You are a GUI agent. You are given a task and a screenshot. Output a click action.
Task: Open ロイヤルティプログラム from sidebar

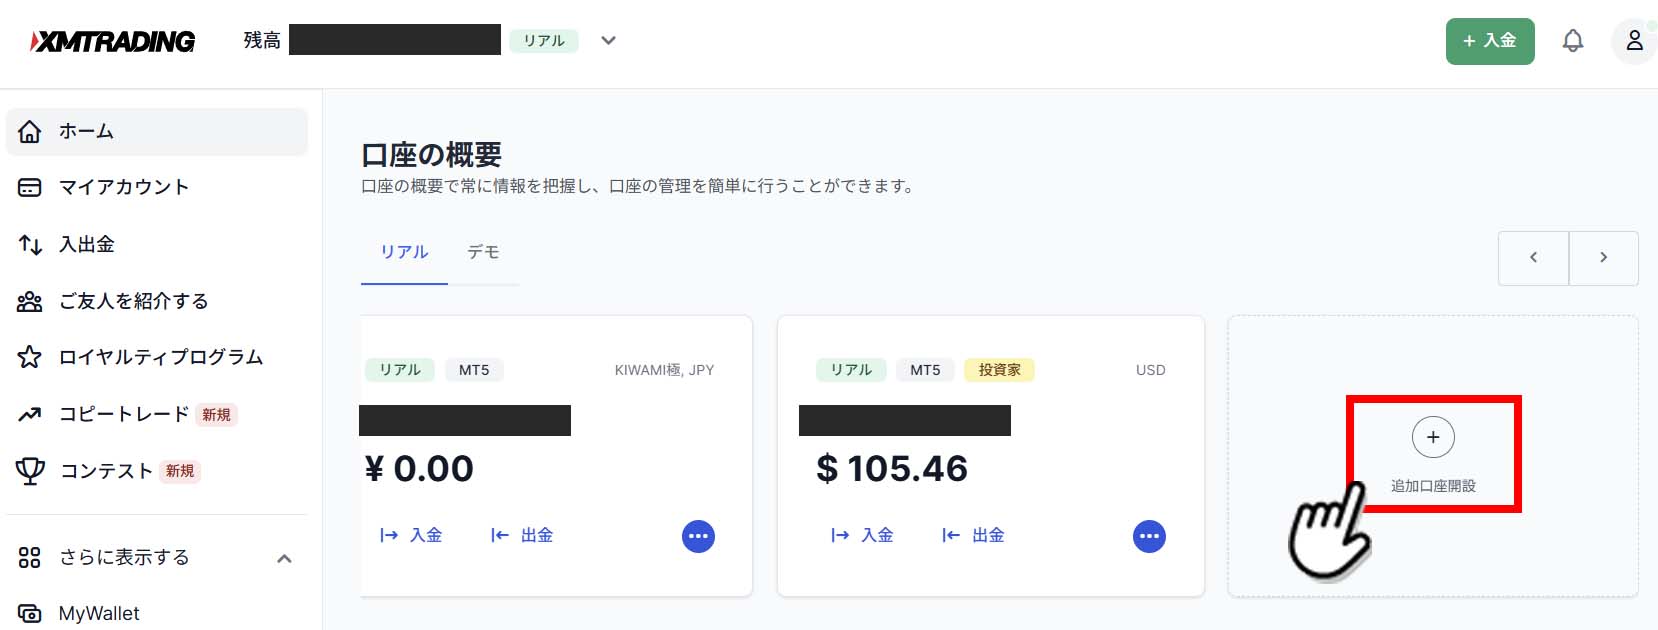[160, 357]
